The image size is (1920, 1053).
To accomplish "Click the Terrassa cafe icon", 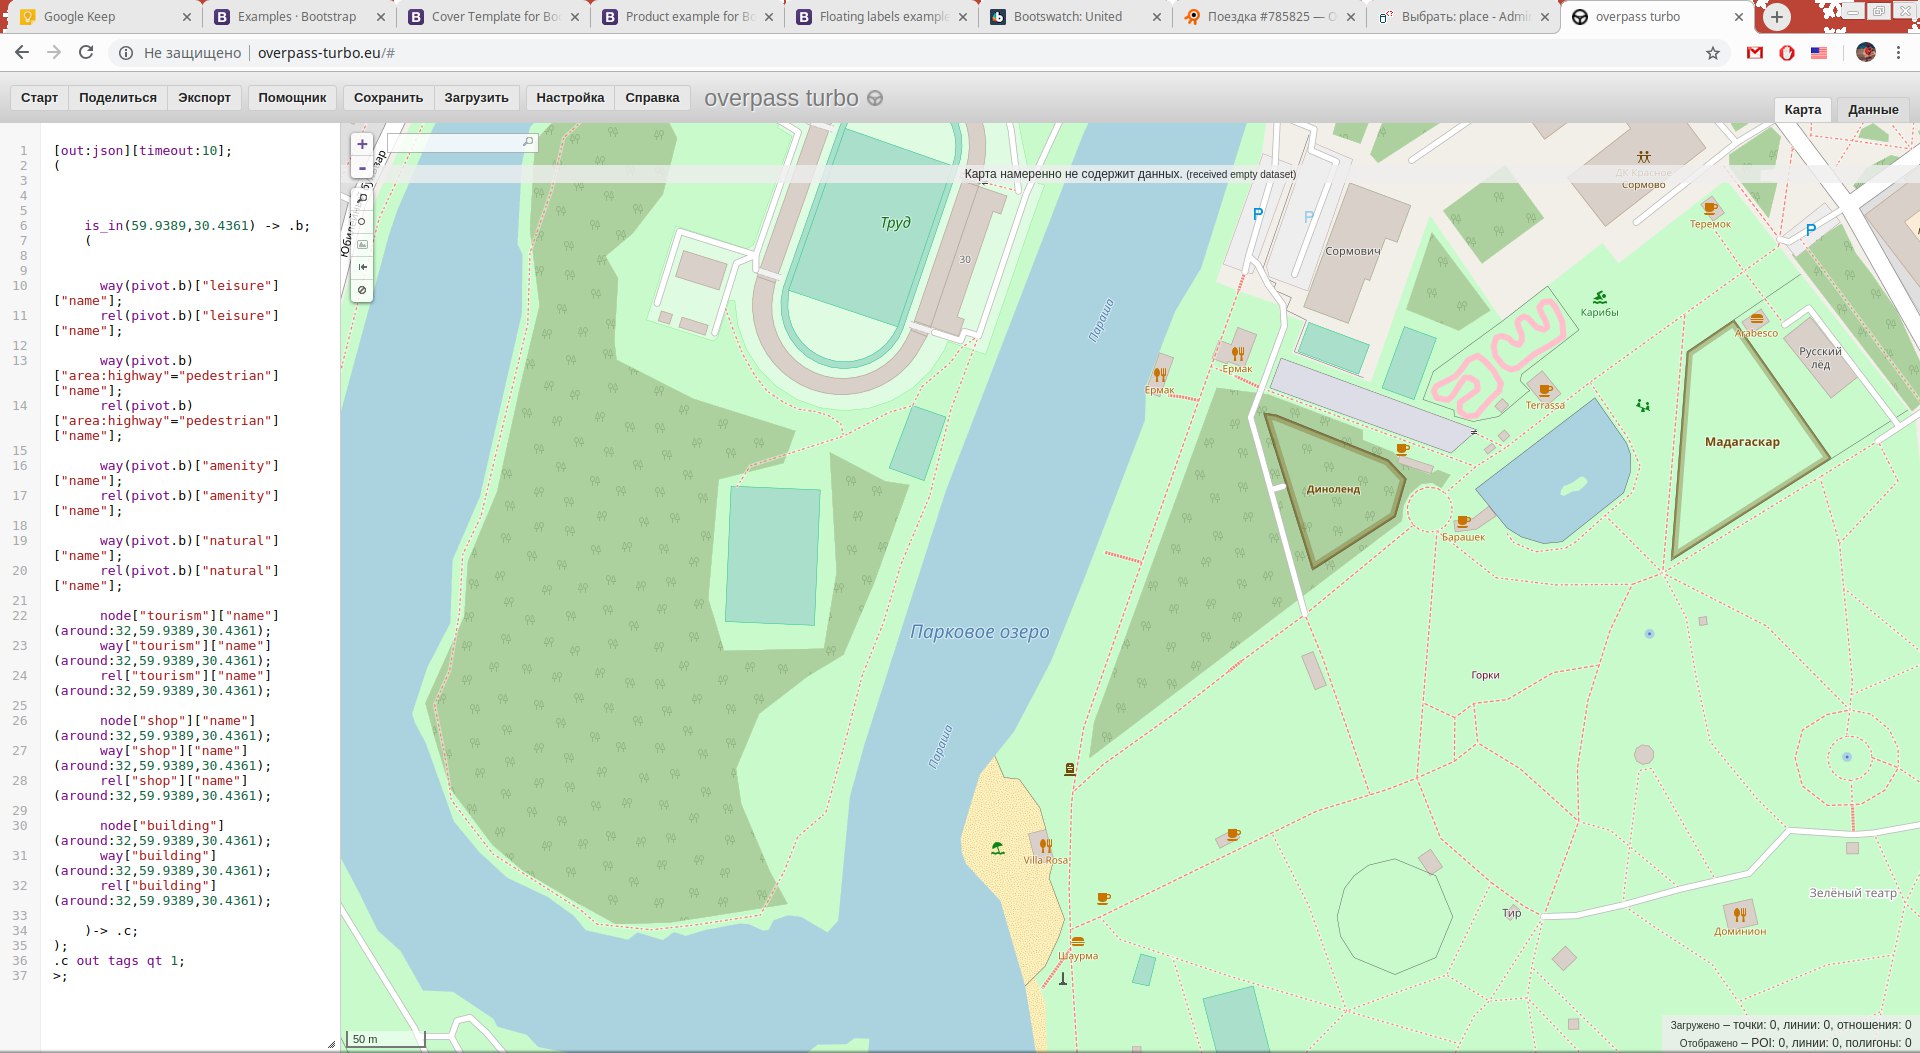I will pyautogui.click(x=1545, y=391).
